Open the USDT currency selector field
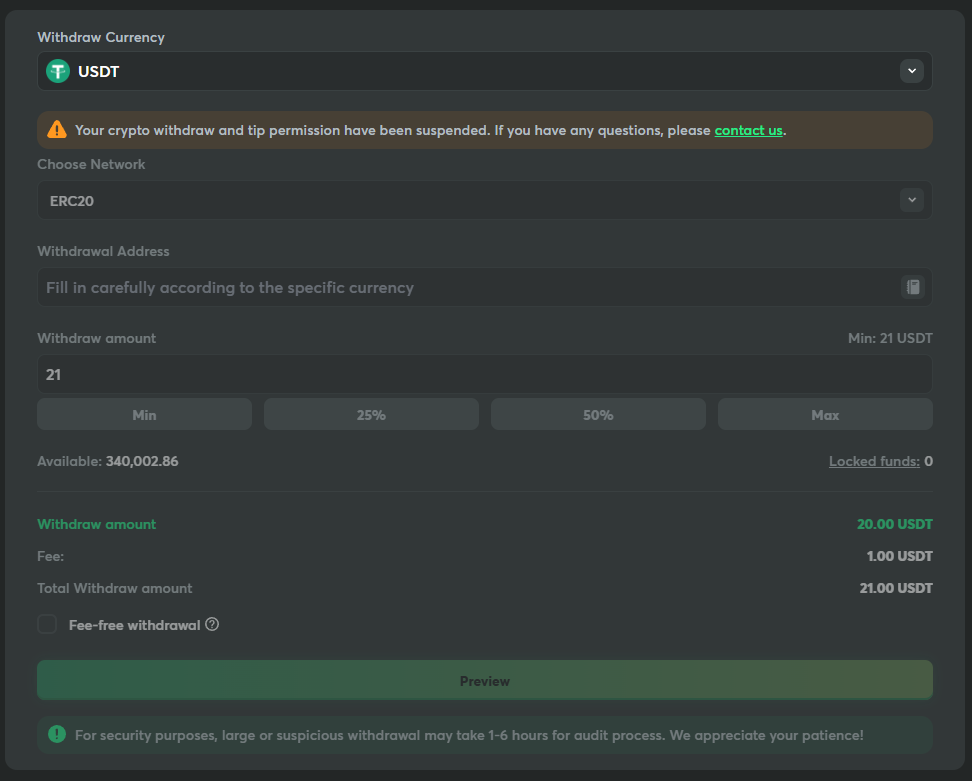The height and width of the screenshot is (781, 972). pyautogui.click(x=470, y=71)
